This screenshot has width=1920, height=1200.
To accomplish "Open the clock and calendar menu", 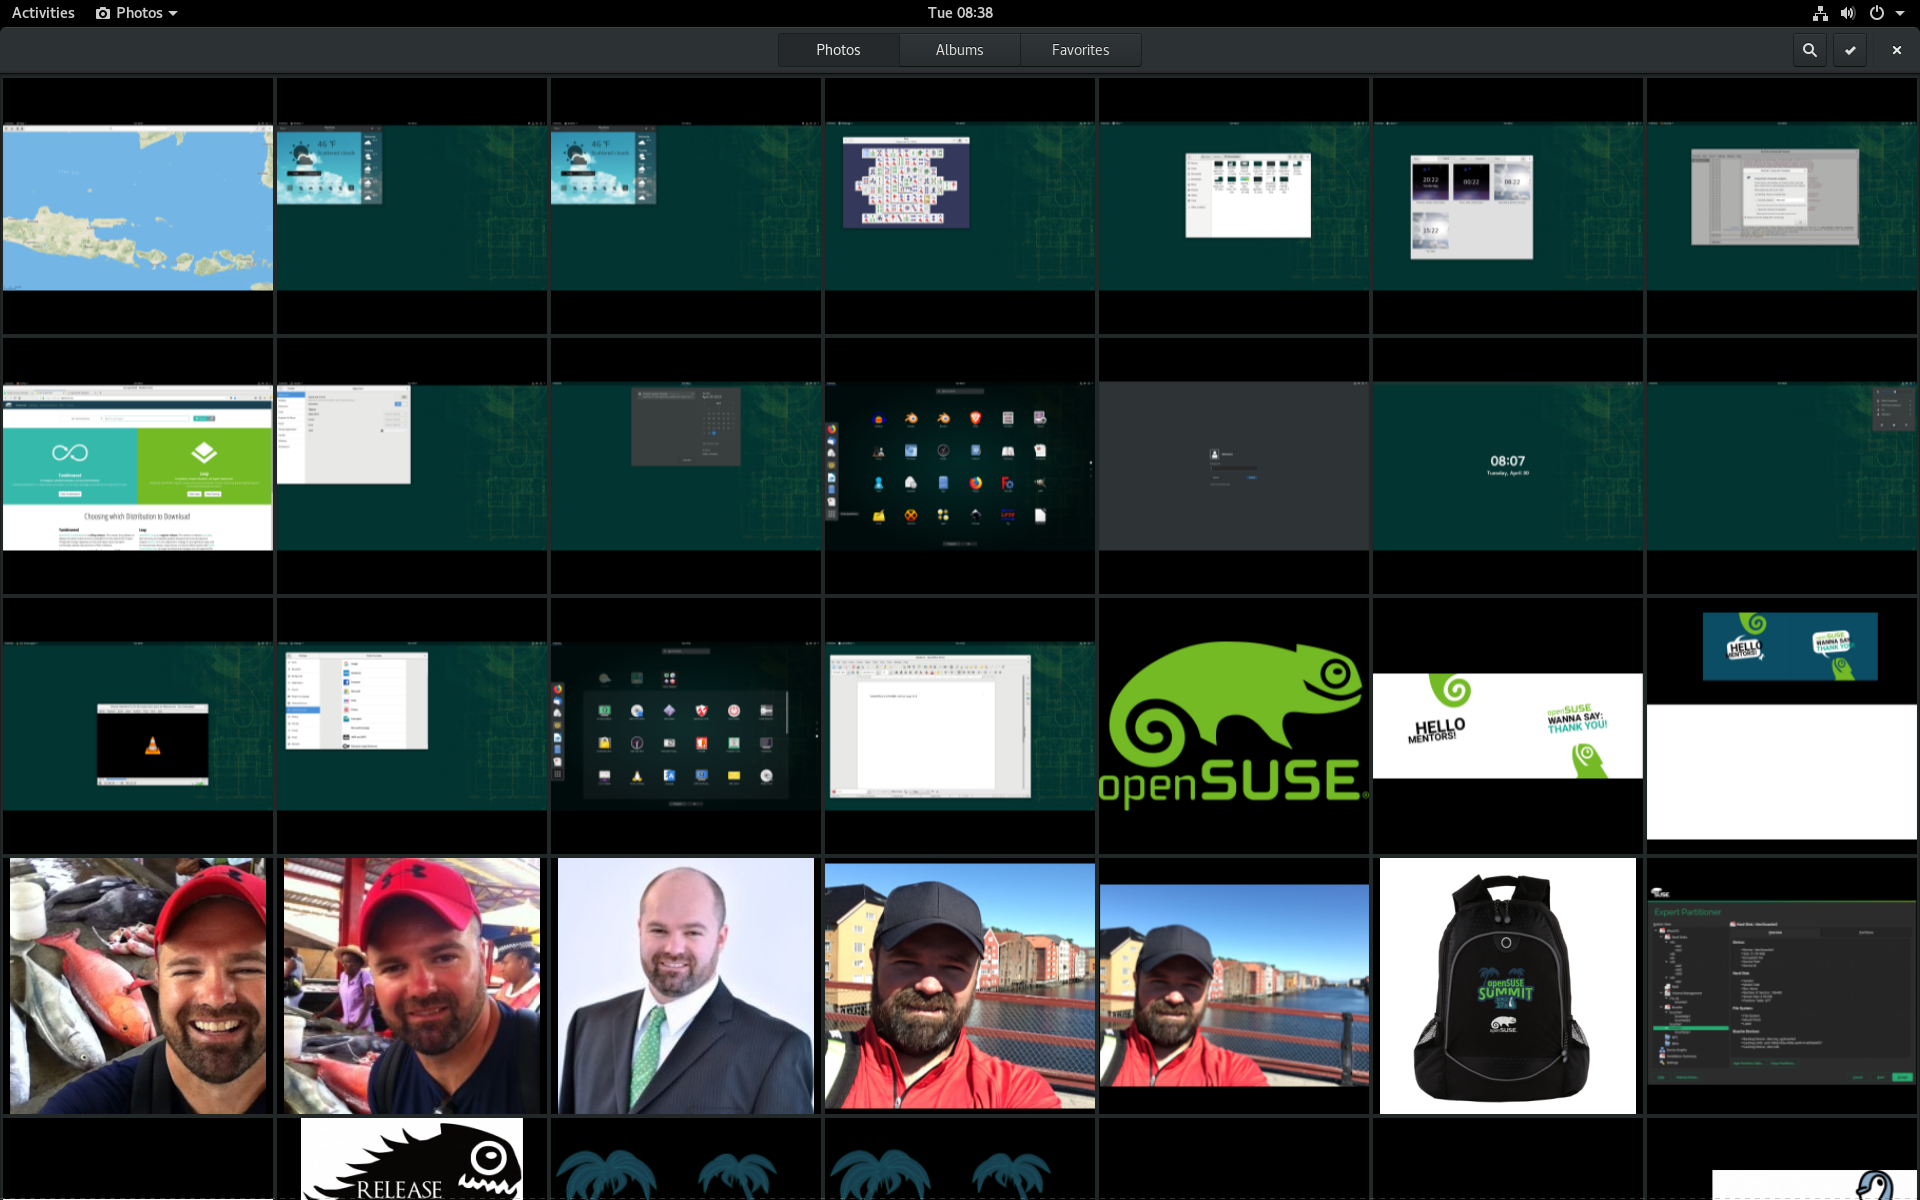I will pos(959,13).
